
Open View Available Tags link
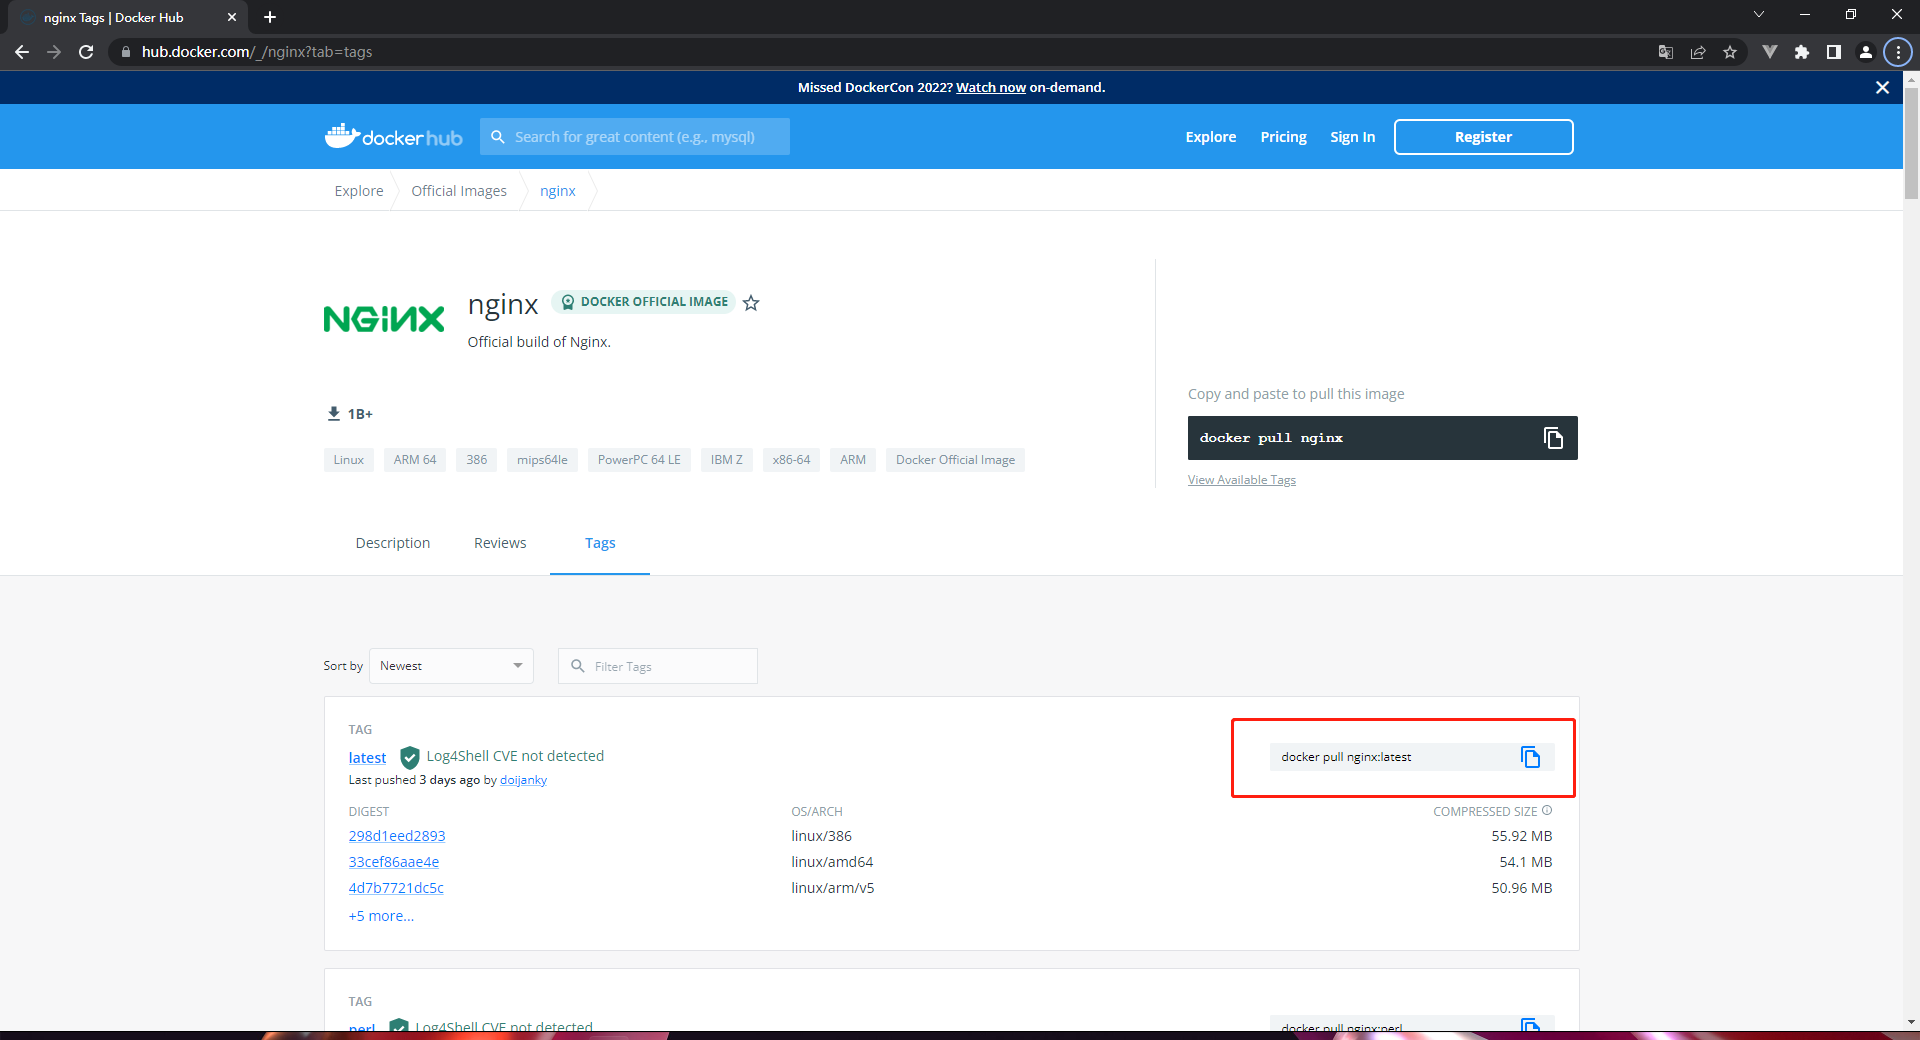[1242, 480]
